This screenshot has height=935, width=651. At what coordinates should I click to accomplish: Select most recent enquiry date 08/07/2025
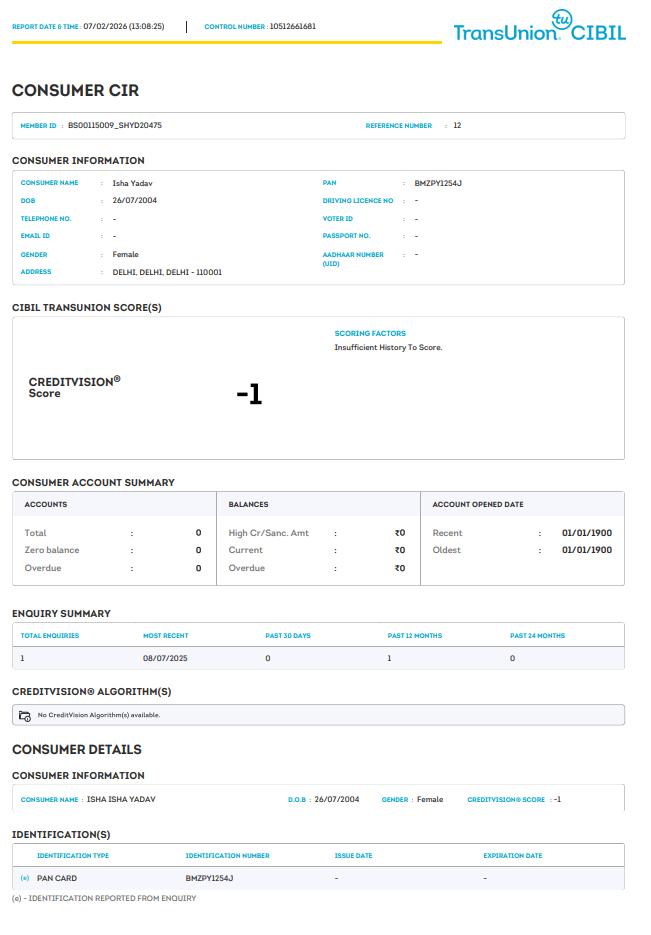point(165,658)
